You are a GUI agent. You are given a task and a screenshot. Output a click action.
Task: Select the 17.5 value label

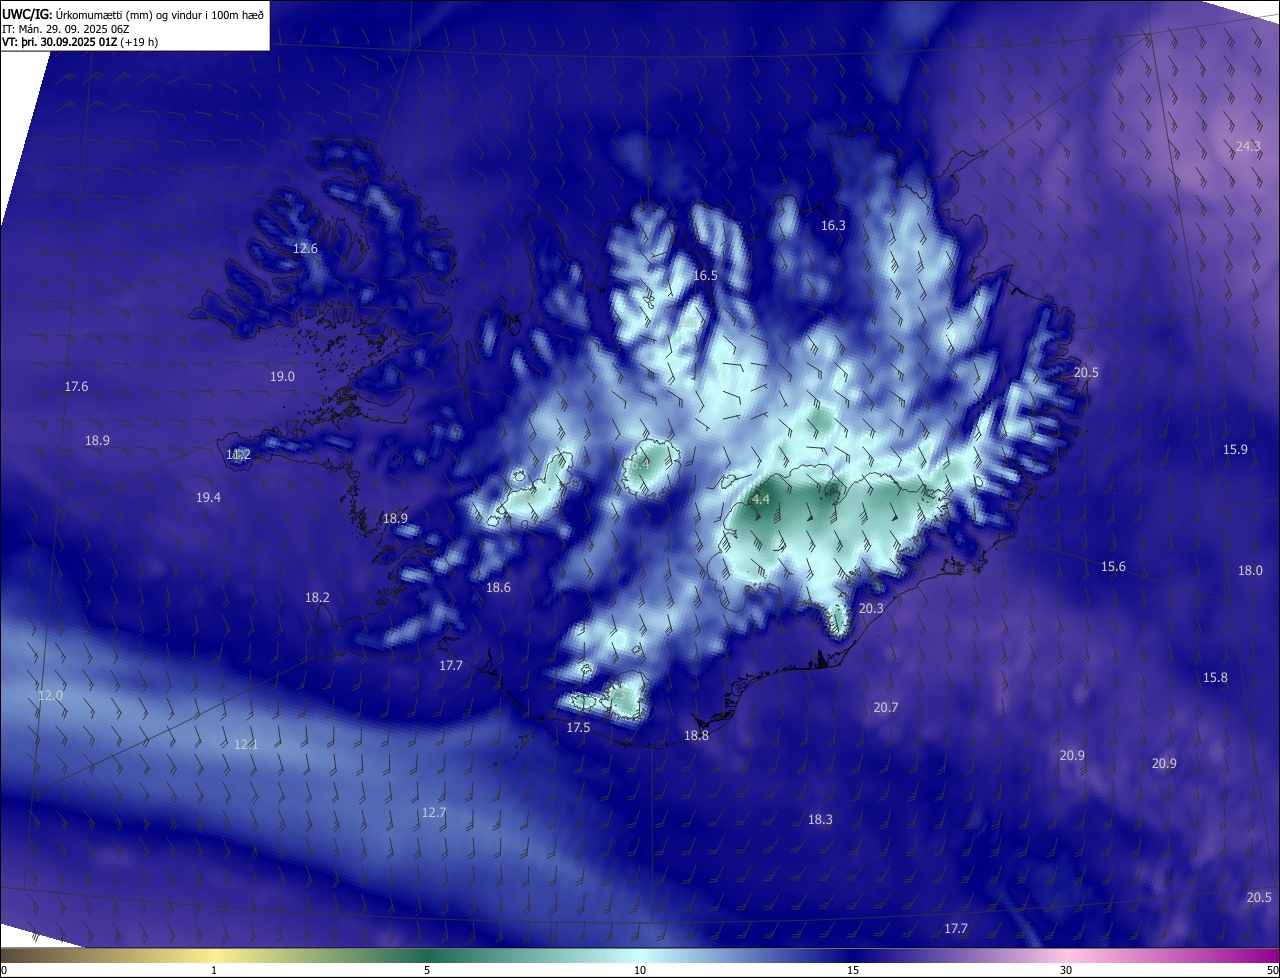coord(578,727)
